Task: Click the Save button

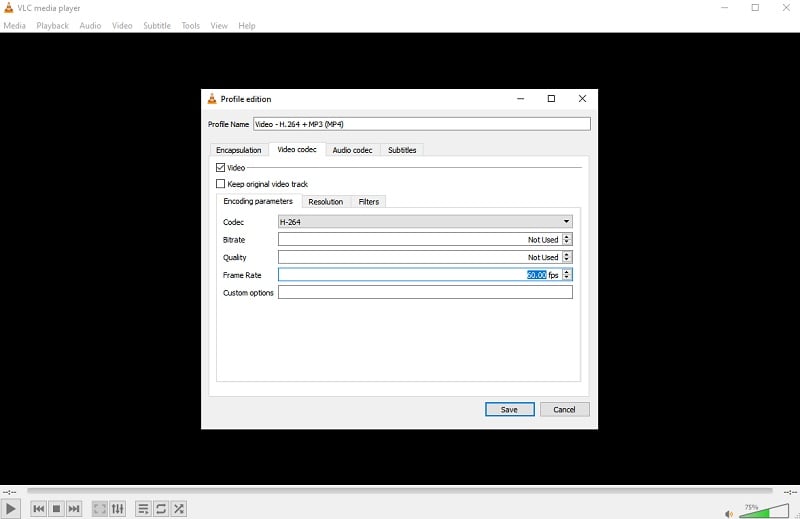Action: coord(510,409)
